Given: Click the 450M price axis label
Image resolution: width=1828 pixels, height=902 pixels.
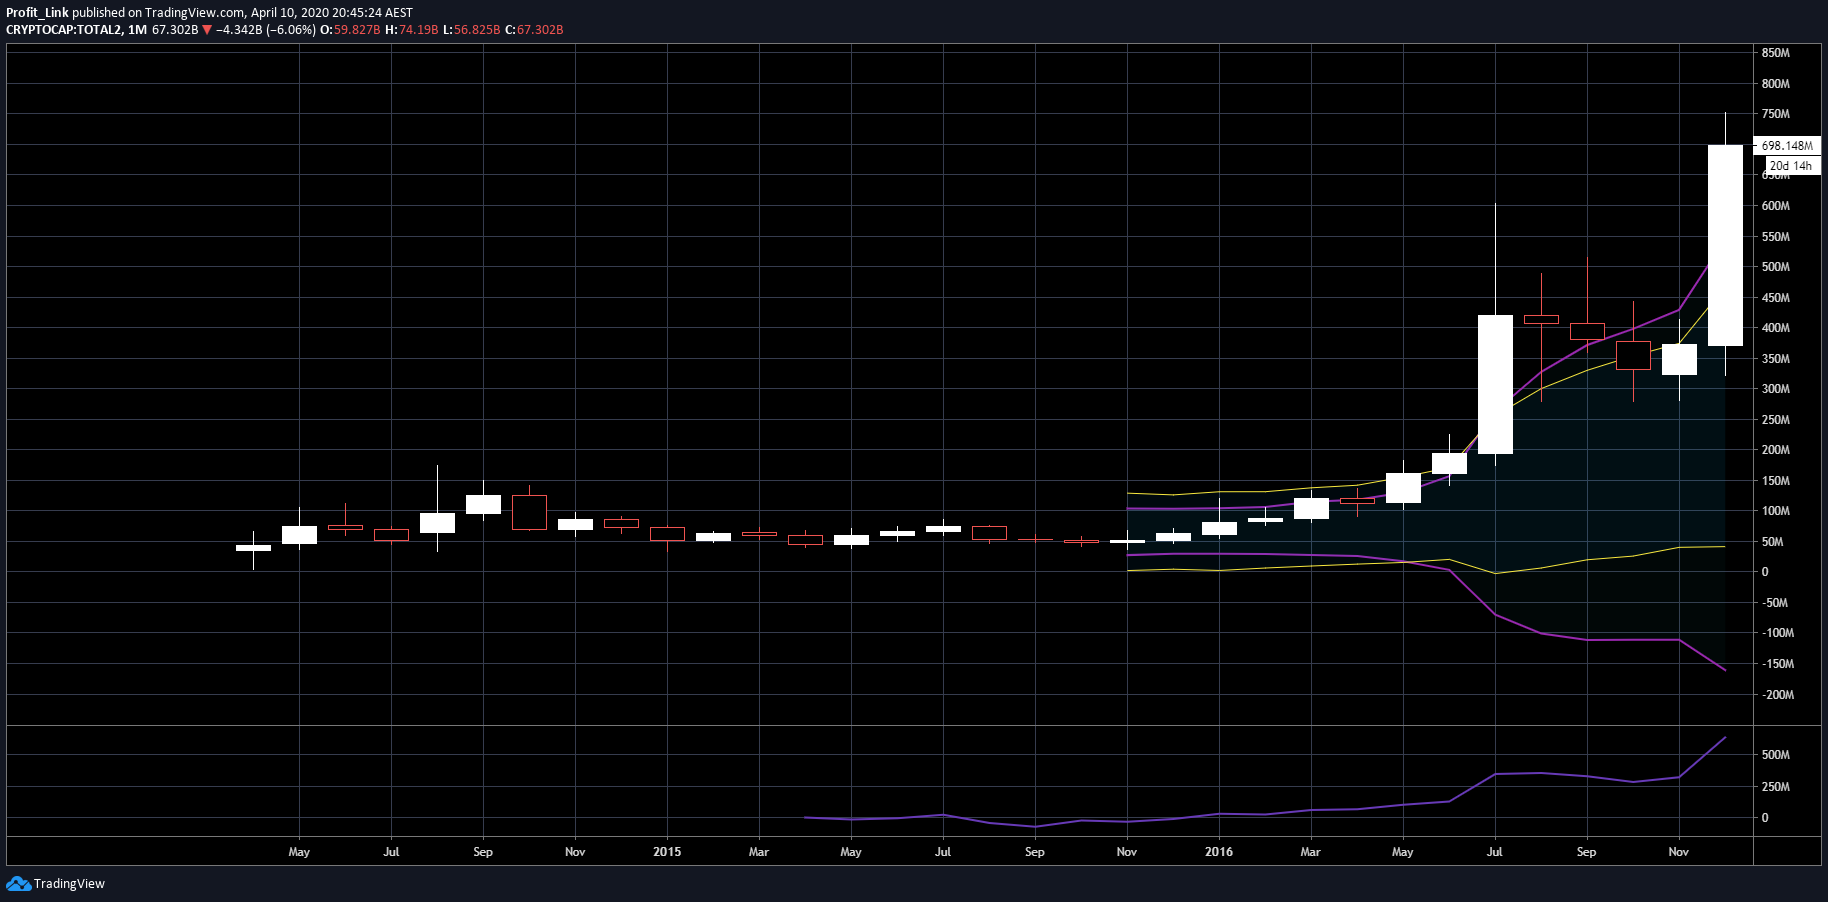Looking at the screenshot, I should pyautogui.click(x=1776, y=298).
